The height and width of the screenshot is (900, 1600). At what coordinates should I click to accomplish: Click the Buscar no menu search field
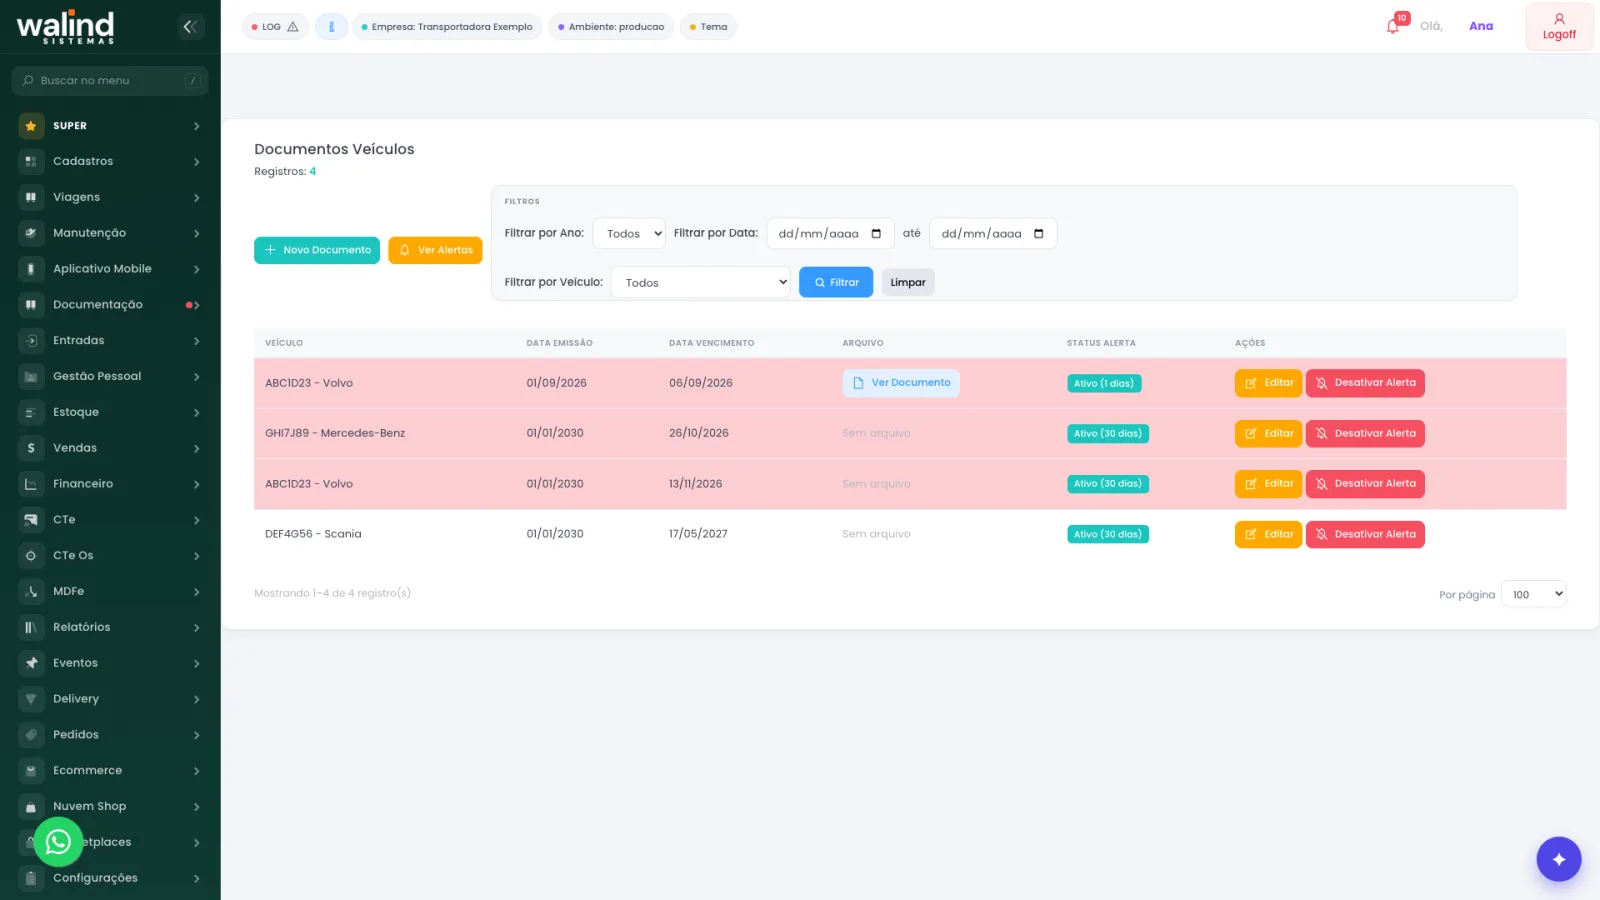pyautogui.click(x=110, y=81)
